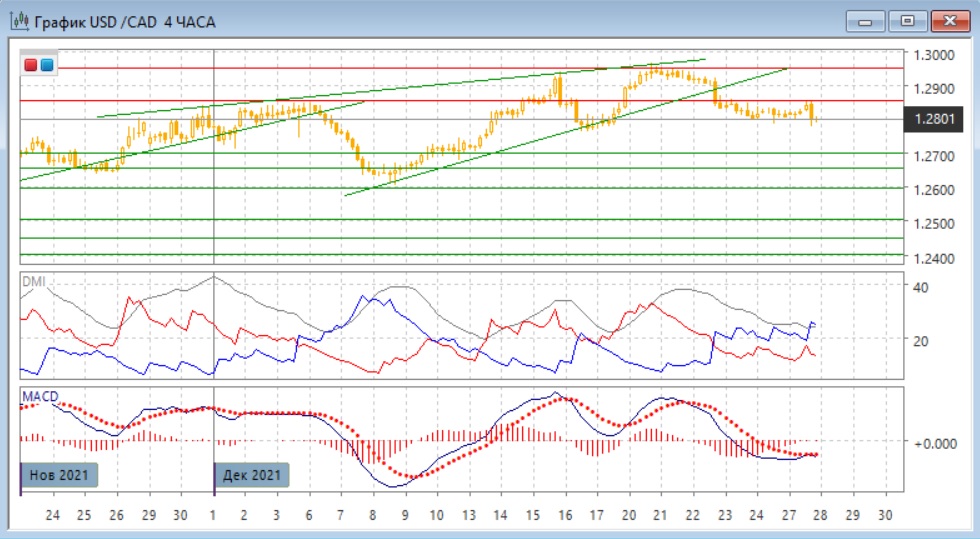Viewport: 980px width, 539px height.
Task: Click the 1.3000 price axis label
Action: pos(931,54)
